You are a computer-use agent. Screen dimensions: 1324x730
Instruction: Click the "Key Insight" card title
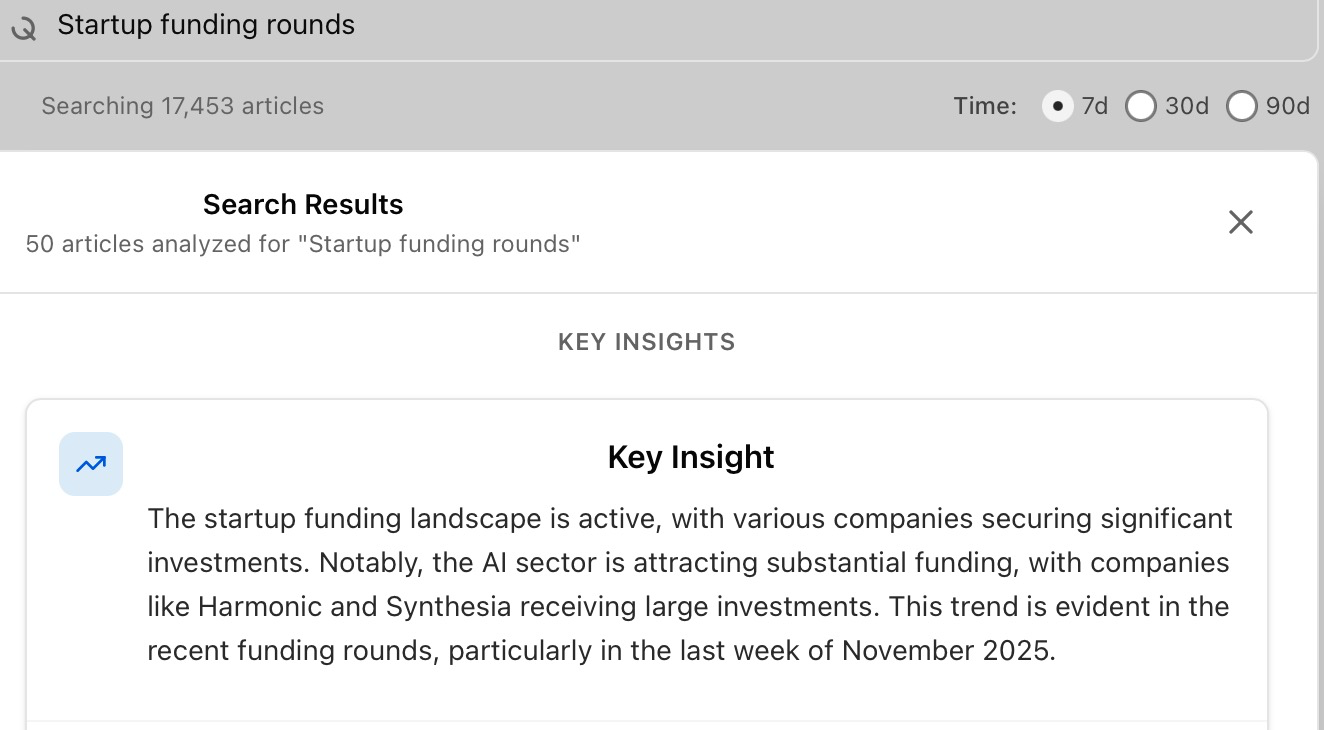coord(691,457)
